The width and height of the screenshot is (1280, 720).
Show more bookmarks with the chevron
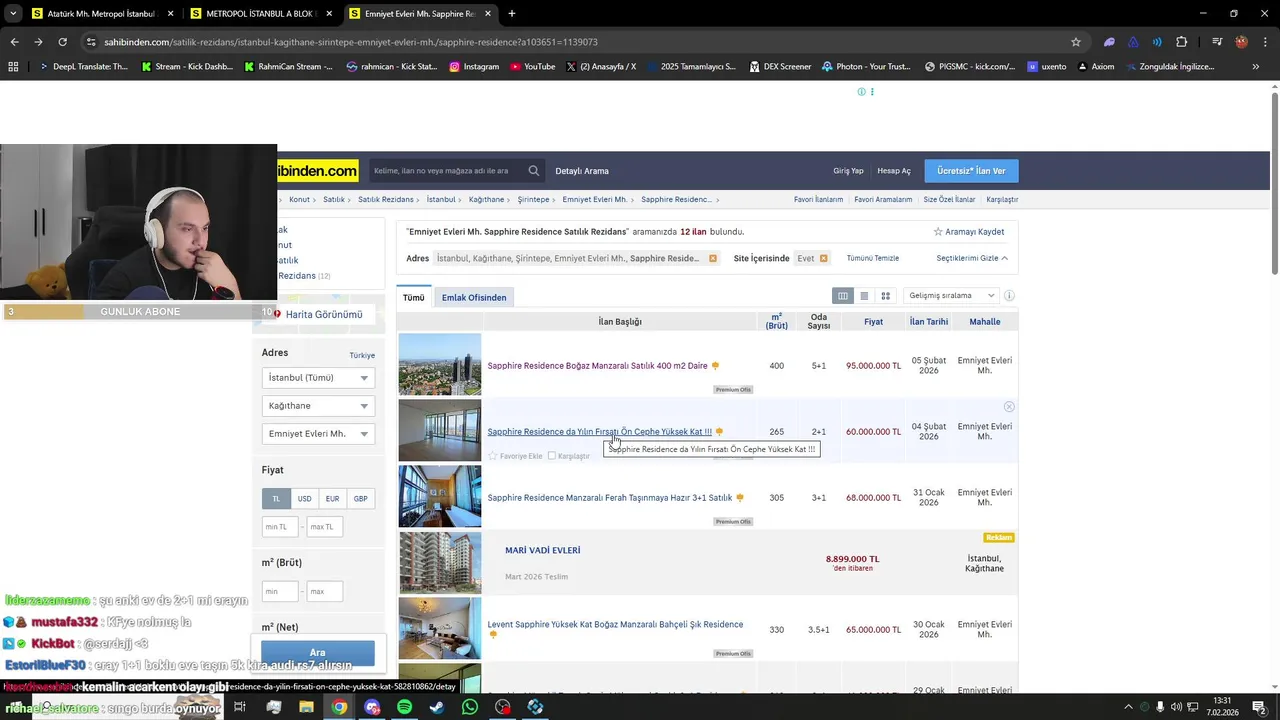(x=1256, y=67)
